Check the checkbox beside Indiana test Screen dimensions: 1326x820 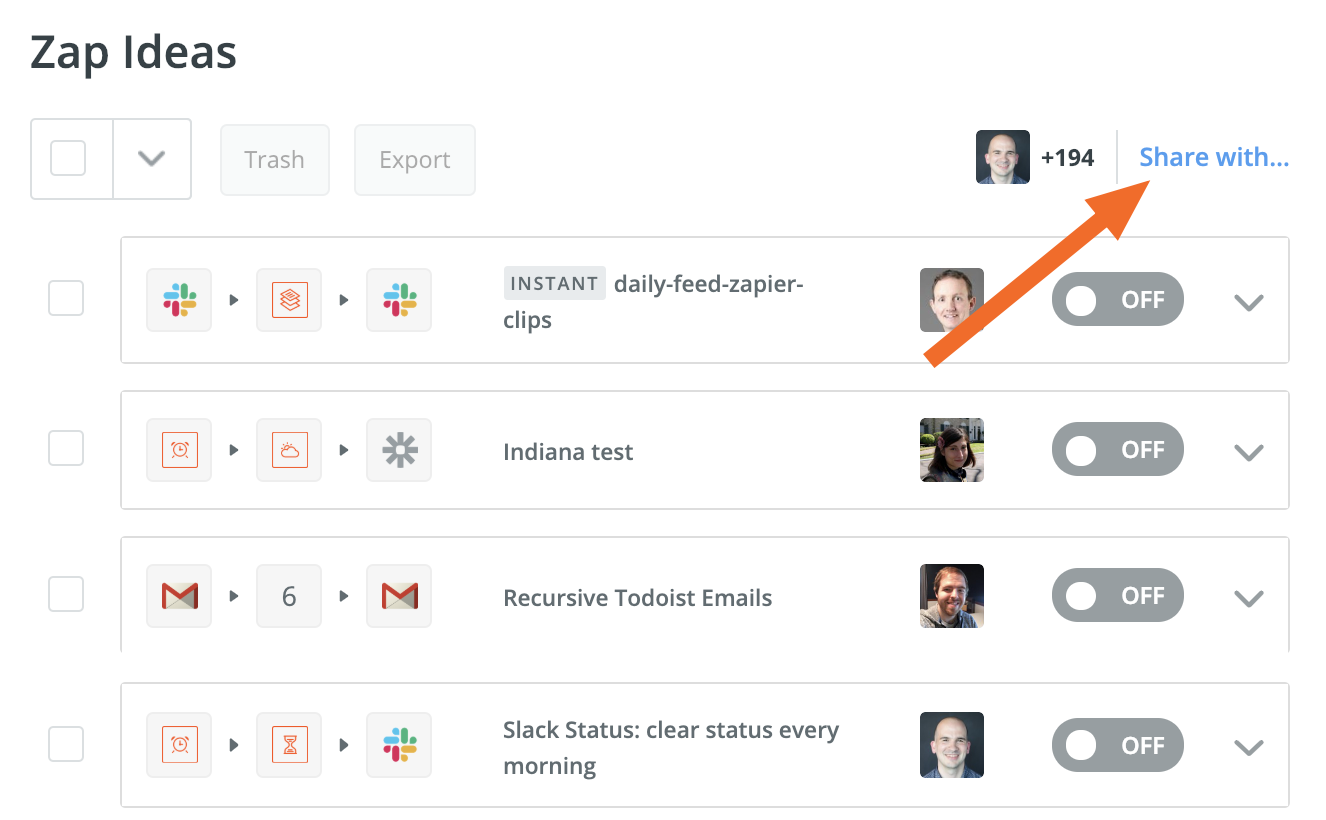pyautogui.click(x=66, y=448)
